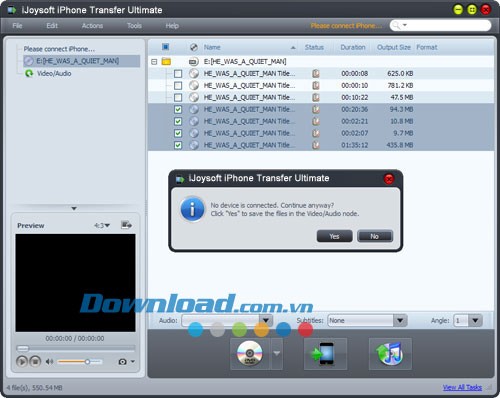Click disc icon of the 00:02:21 title
The height and width of the screenshot is (398, 500).
click(x=194, y=121)
